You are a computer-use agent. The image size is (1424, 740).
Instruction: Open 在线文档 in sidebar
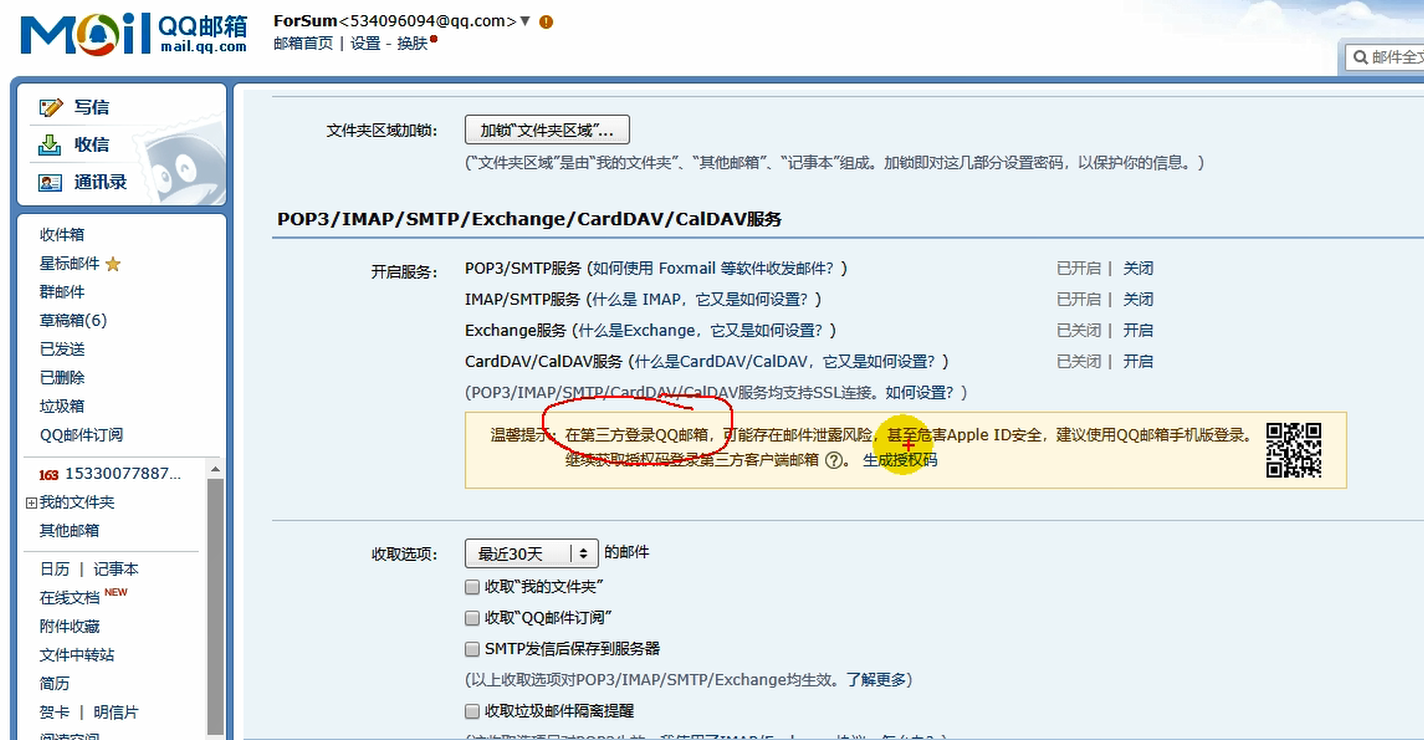70,598
